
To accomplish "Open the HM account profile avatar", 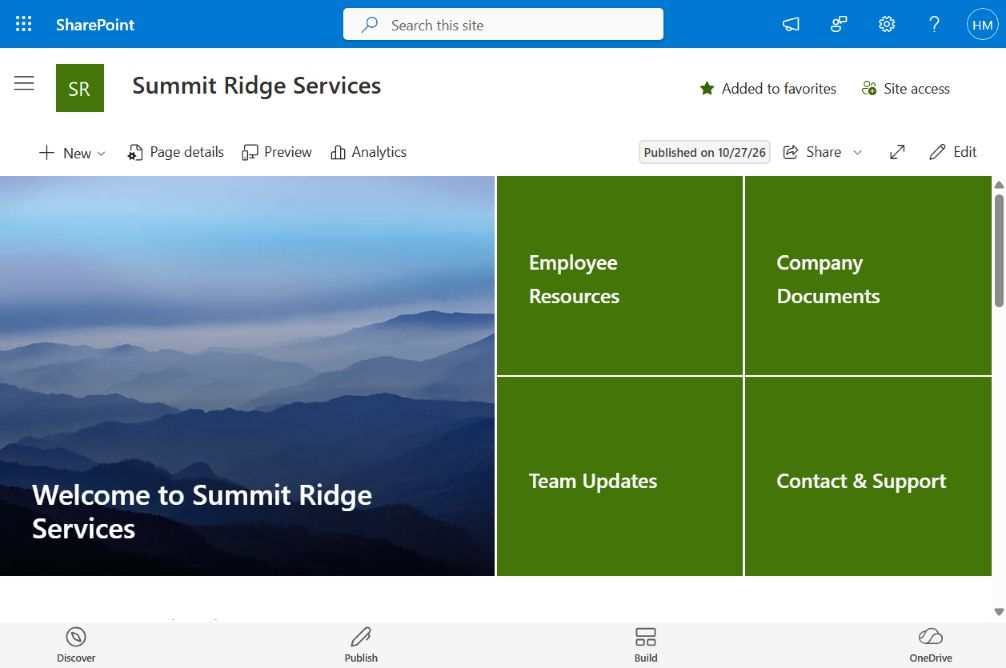I will point(982,24).
